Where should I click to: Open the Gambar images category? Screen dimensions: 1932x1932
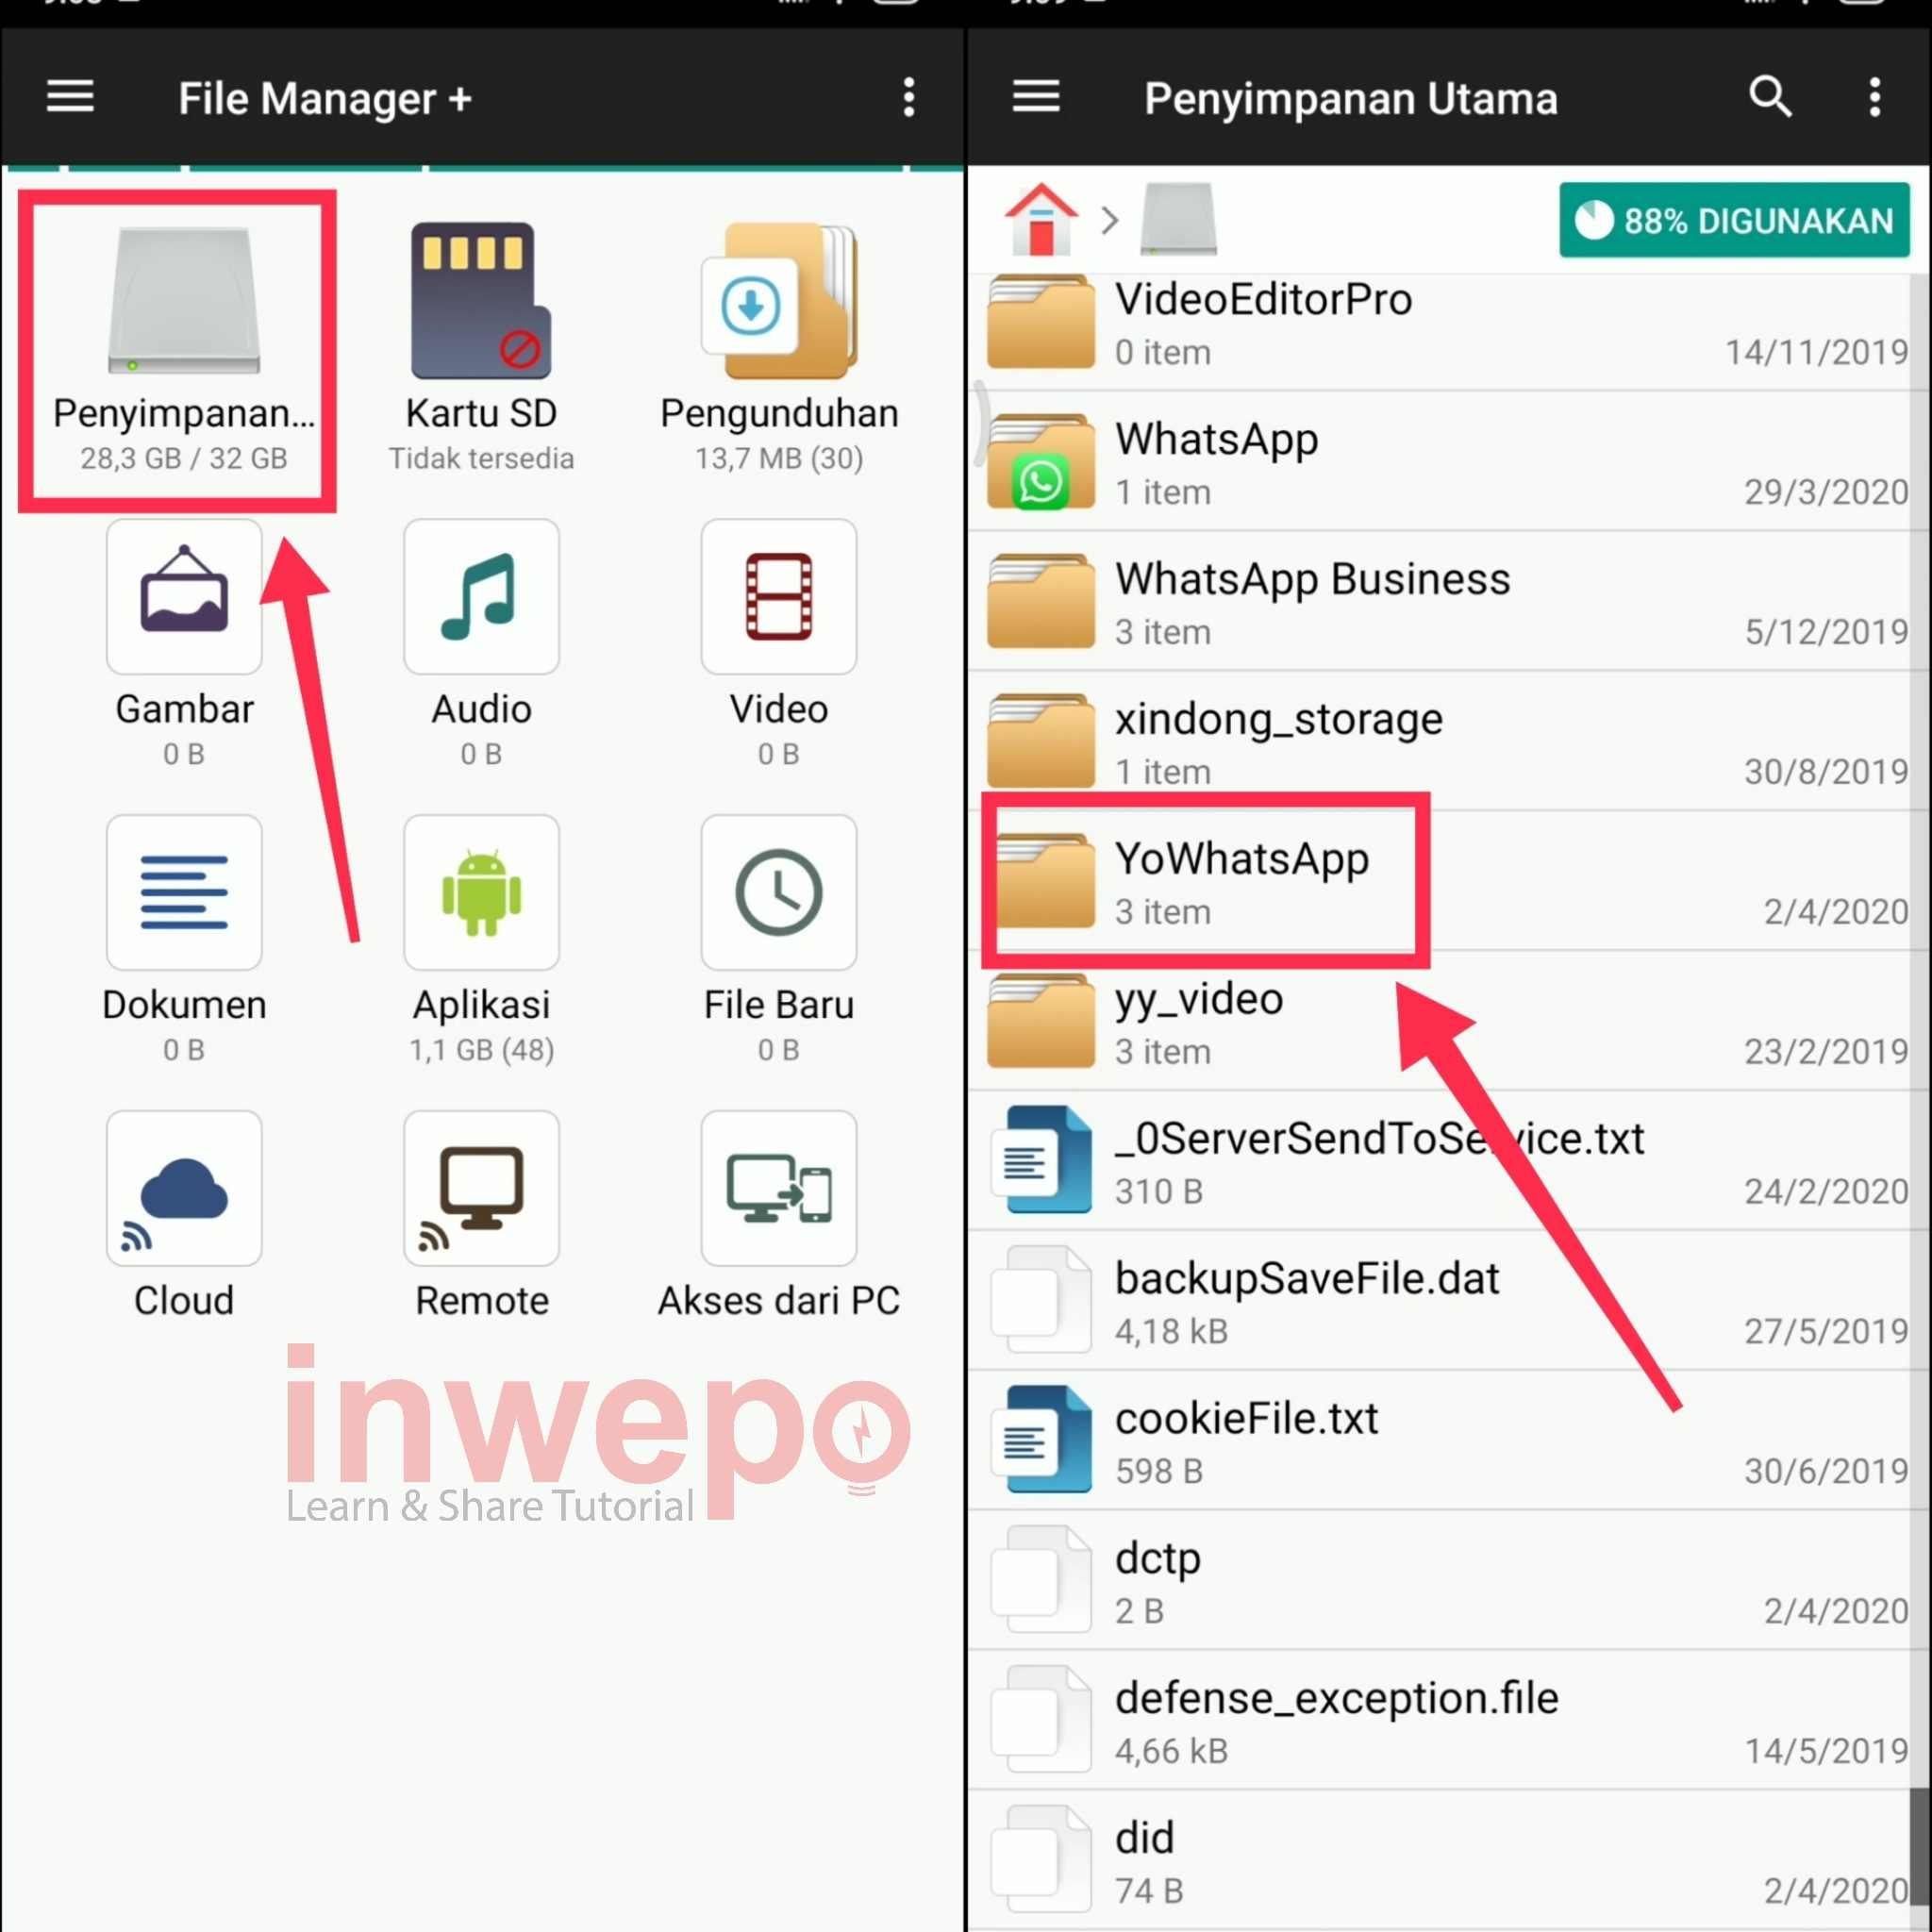tap(184, 597)
